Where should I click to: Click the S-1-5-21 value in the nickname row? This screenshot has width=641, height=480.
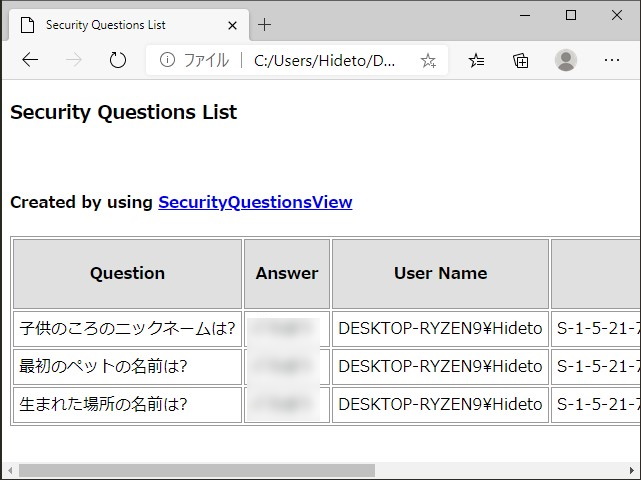tap(598, 328)
